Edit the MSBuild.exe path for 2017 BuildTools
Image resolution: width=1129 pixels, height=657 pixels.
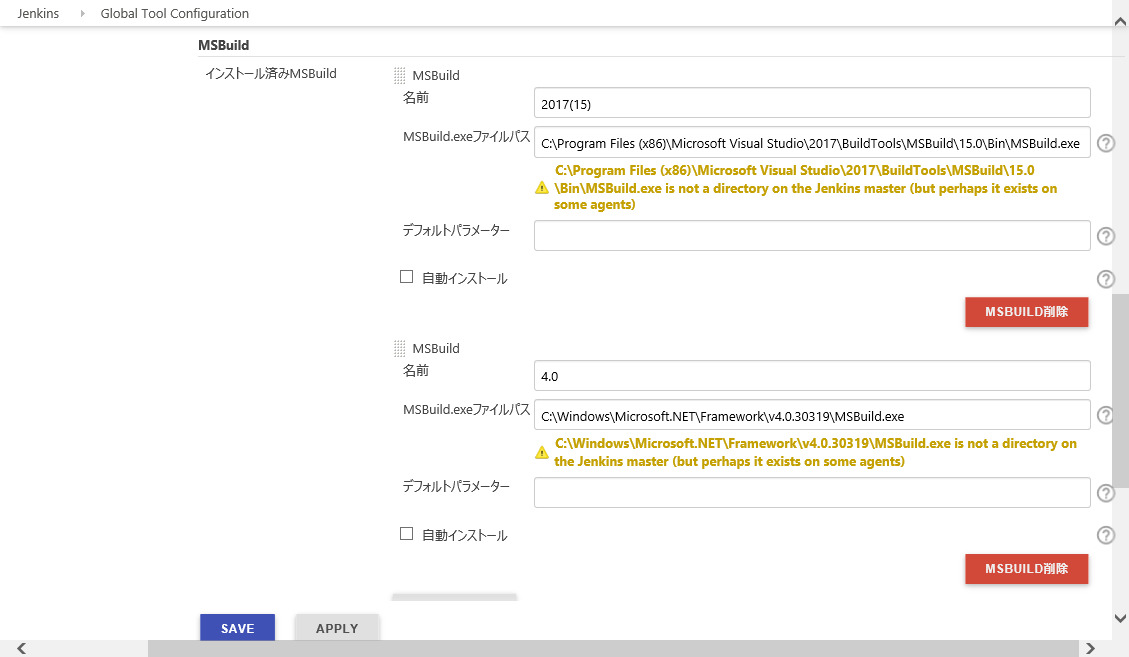(x=812, y=143)
